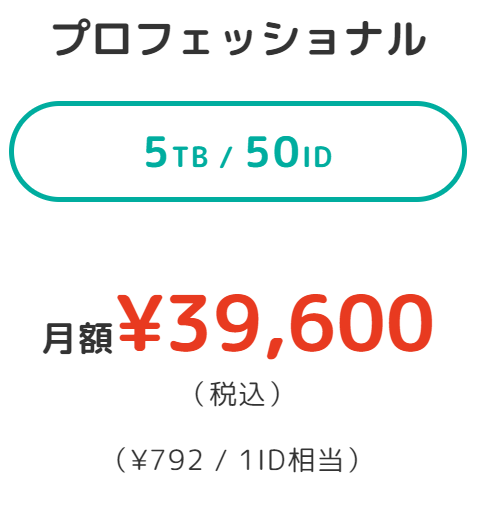Image resolution: width=479 pixels, height=509 pixels.
Task: Select the teal 5TB / 50ID pill badge
Action: (x=238, y=151)
